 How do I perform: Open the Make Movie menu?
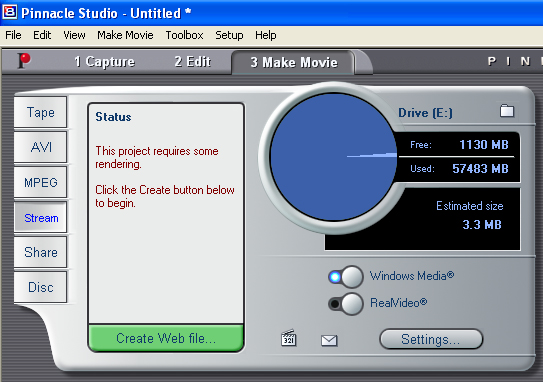click(125, 35)
